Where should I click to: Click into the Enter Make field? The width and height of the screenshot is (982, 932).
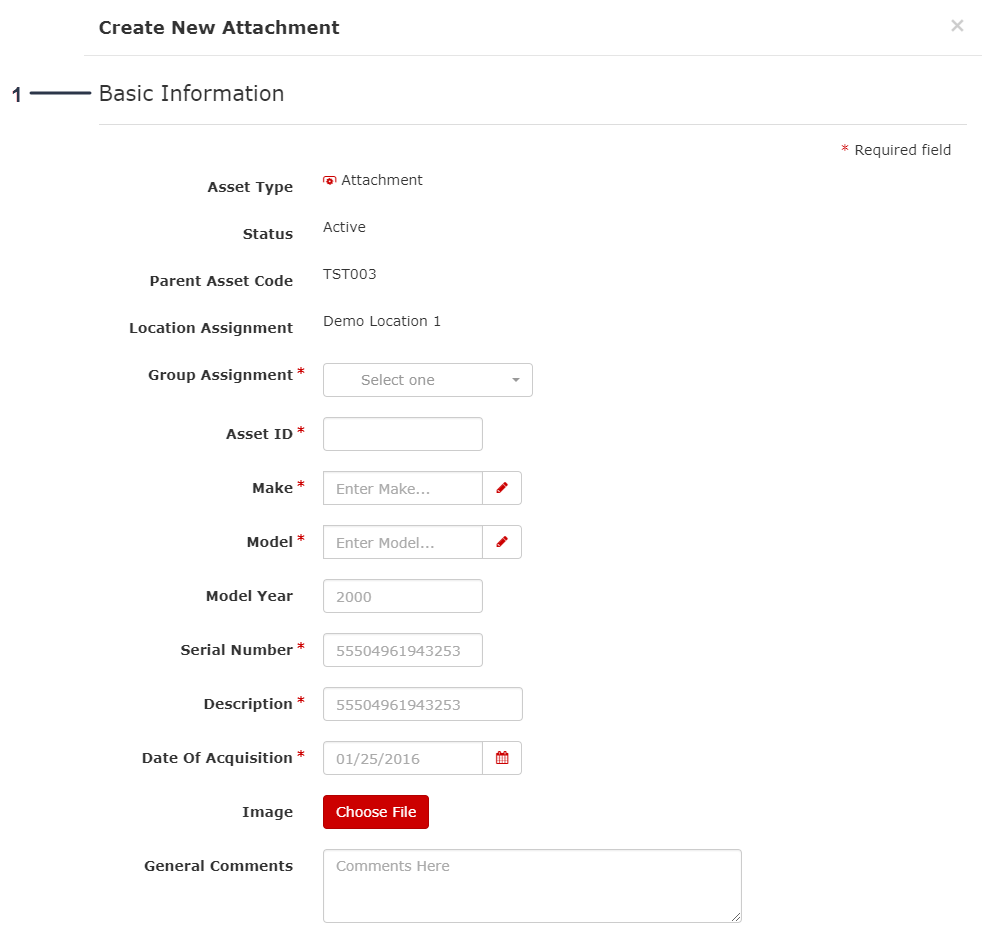tap(402, 488)
